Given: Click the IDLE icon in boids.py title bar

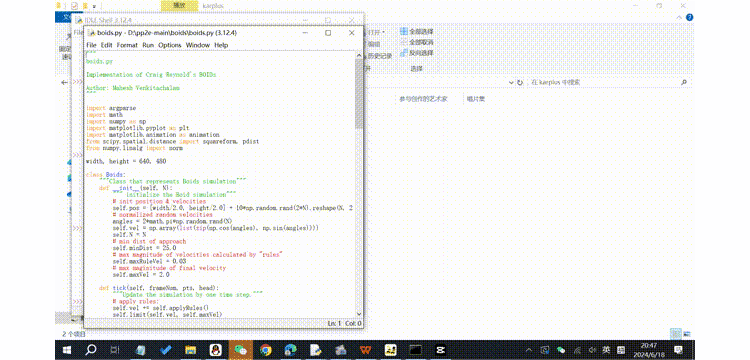Looking at the screenshot, I should (92, 33).
